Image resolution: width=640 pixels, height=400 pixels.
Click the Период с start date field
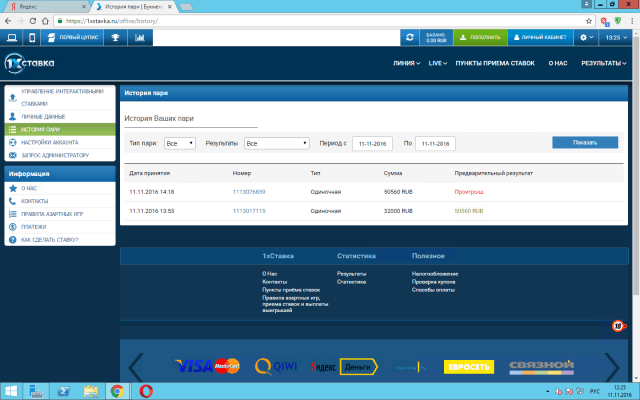(372, 143)
